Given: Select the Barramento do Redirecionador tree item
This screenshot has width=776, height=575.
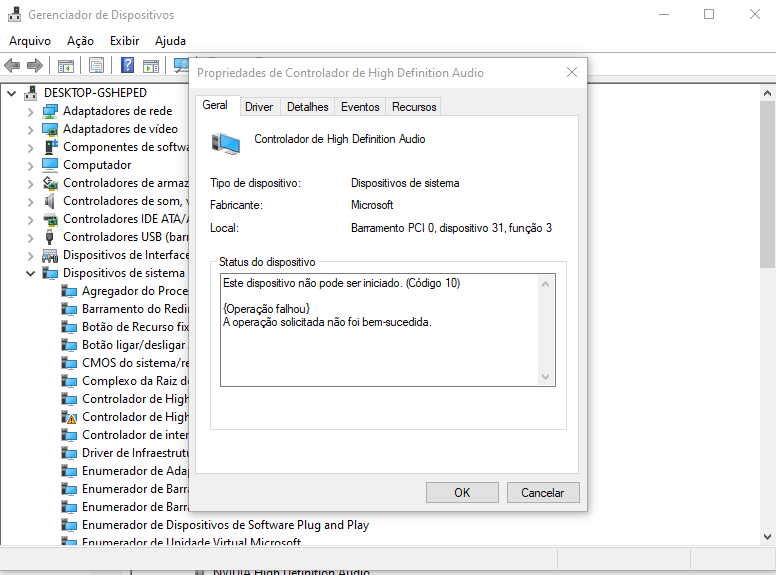Looking at the screenshot, I should coord(135,309).
